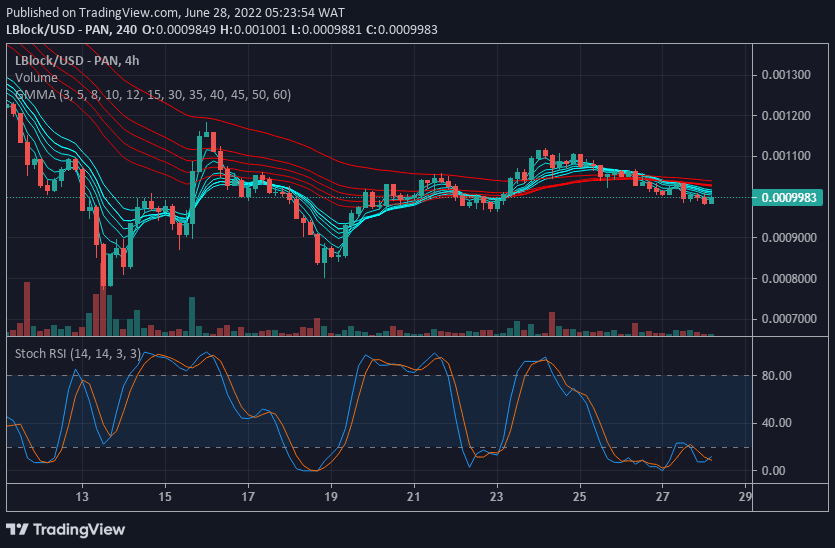Click the 0.0008000 price axis label

[789, 279]
